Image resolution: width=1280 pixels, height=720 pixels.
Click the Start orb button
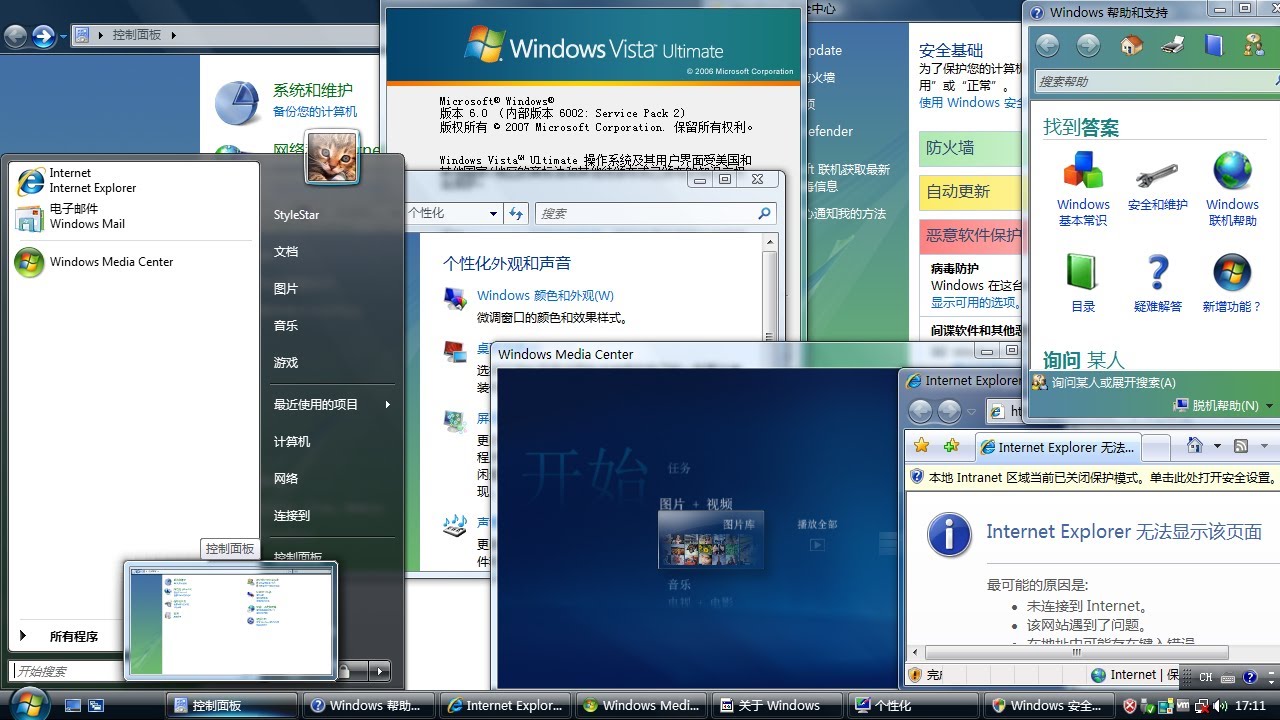coord(28,703)
